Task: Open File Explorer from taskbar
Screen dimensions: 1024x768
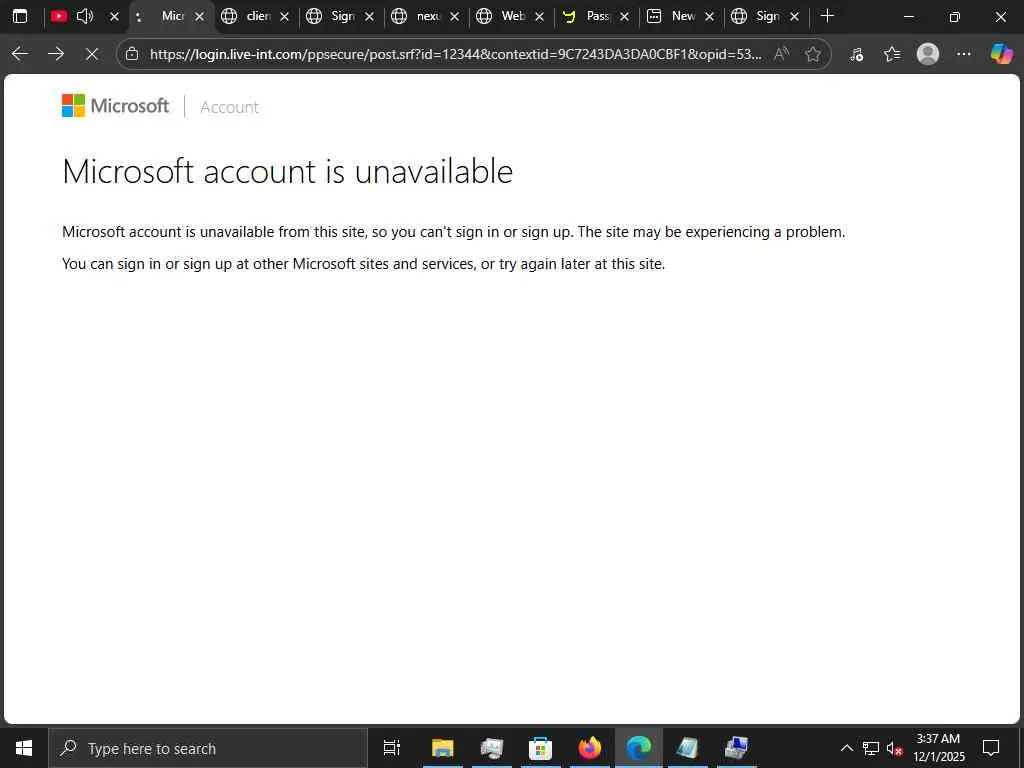Action: click(443, 748)
